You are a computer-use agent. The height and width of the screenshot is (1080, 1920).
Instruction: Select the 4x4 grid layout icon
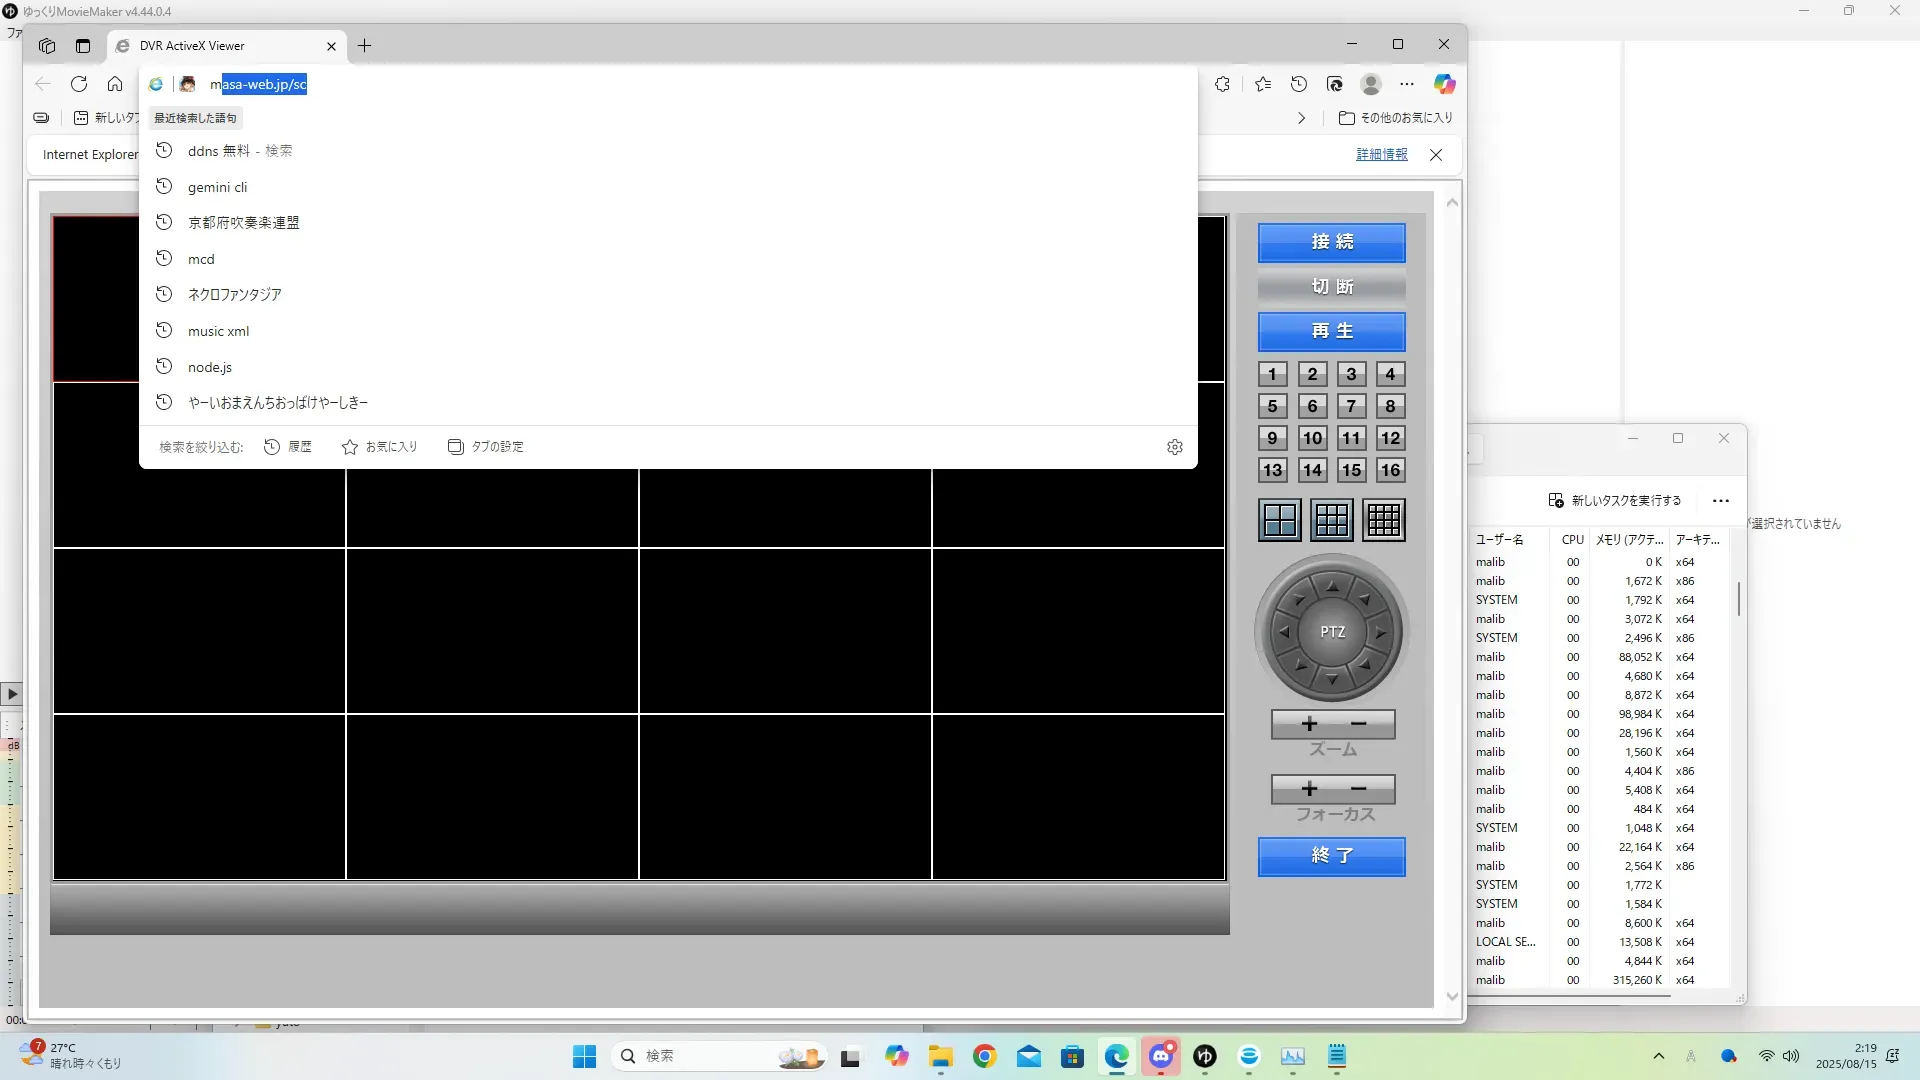pos(1384,520)
